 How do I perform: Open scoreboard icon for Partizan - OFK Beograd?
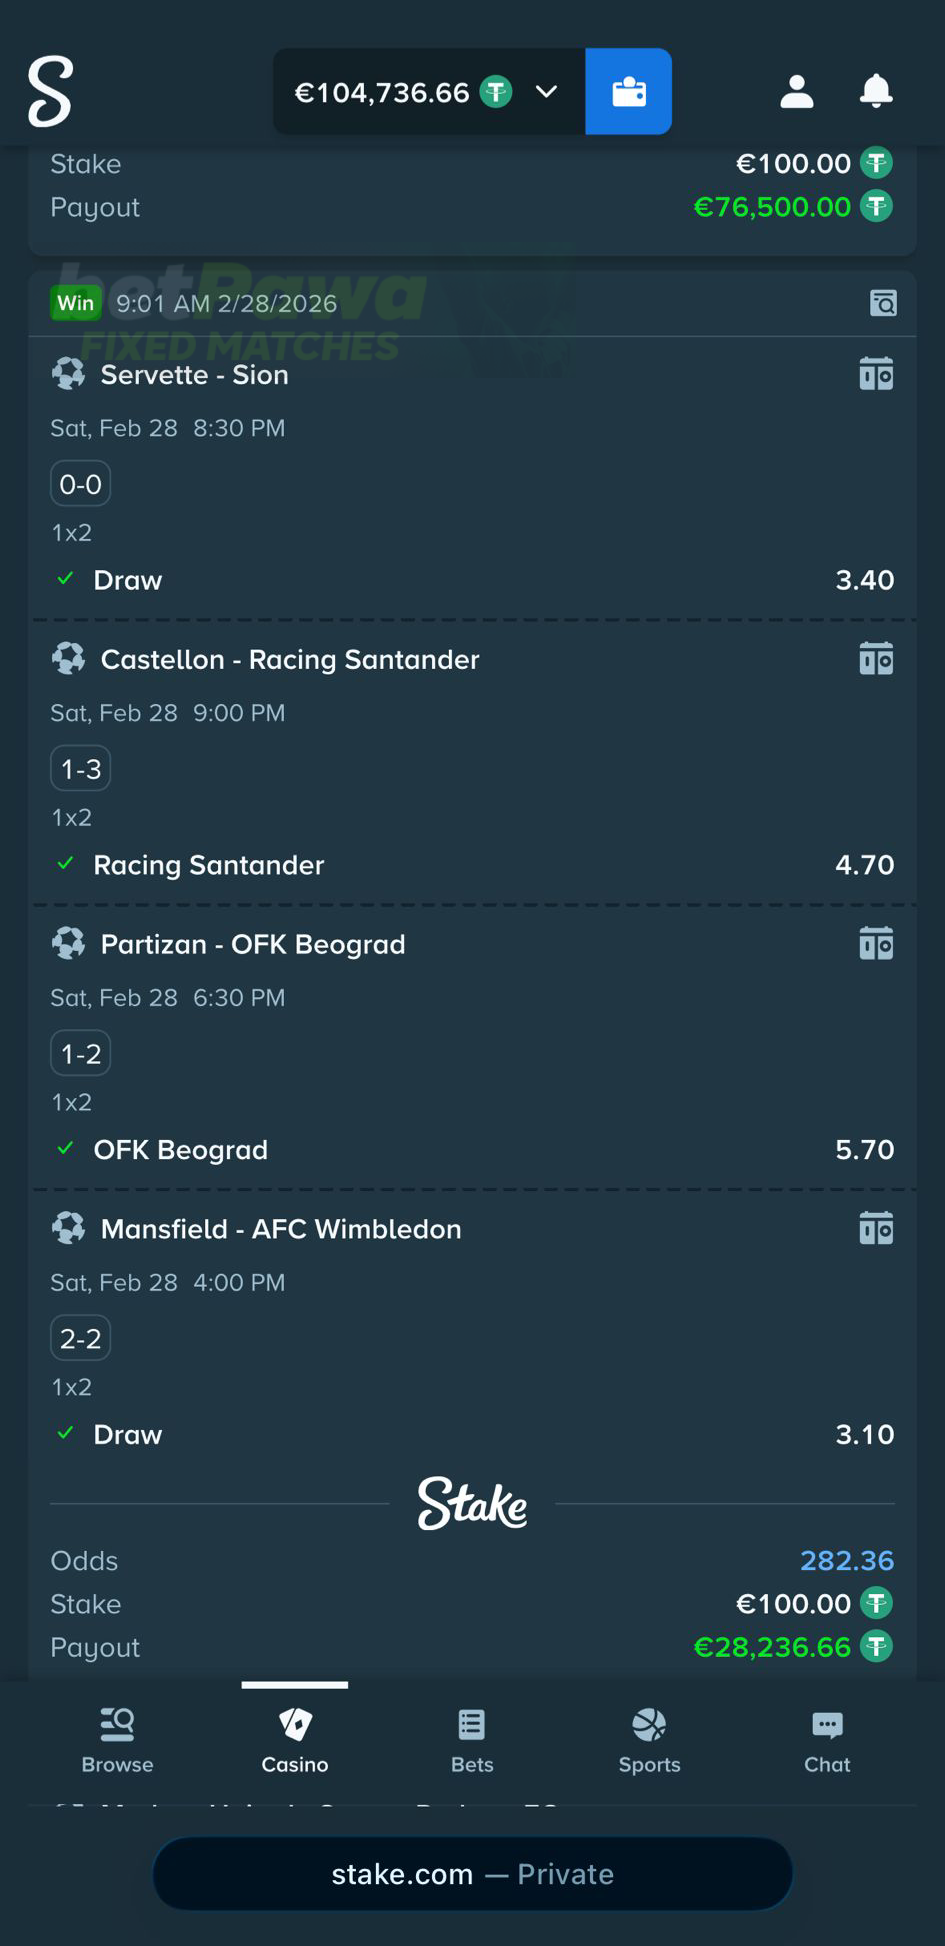point(876,943)
